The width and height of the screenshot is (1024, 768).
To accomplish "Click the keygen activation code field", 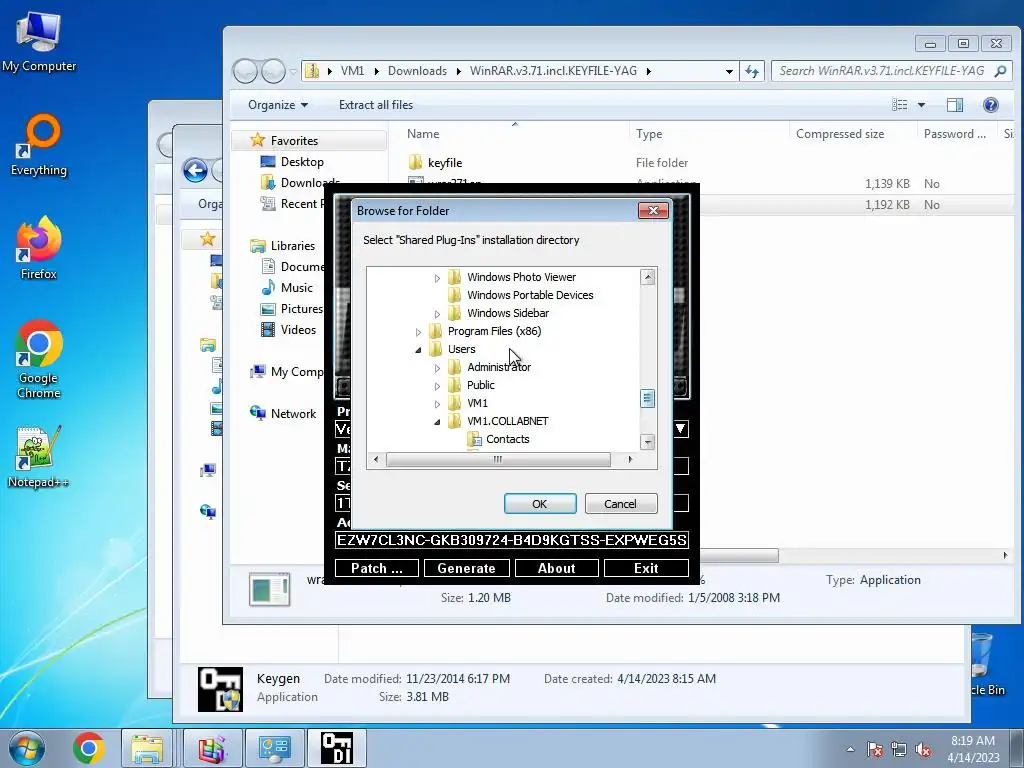I will click(511, 540).
